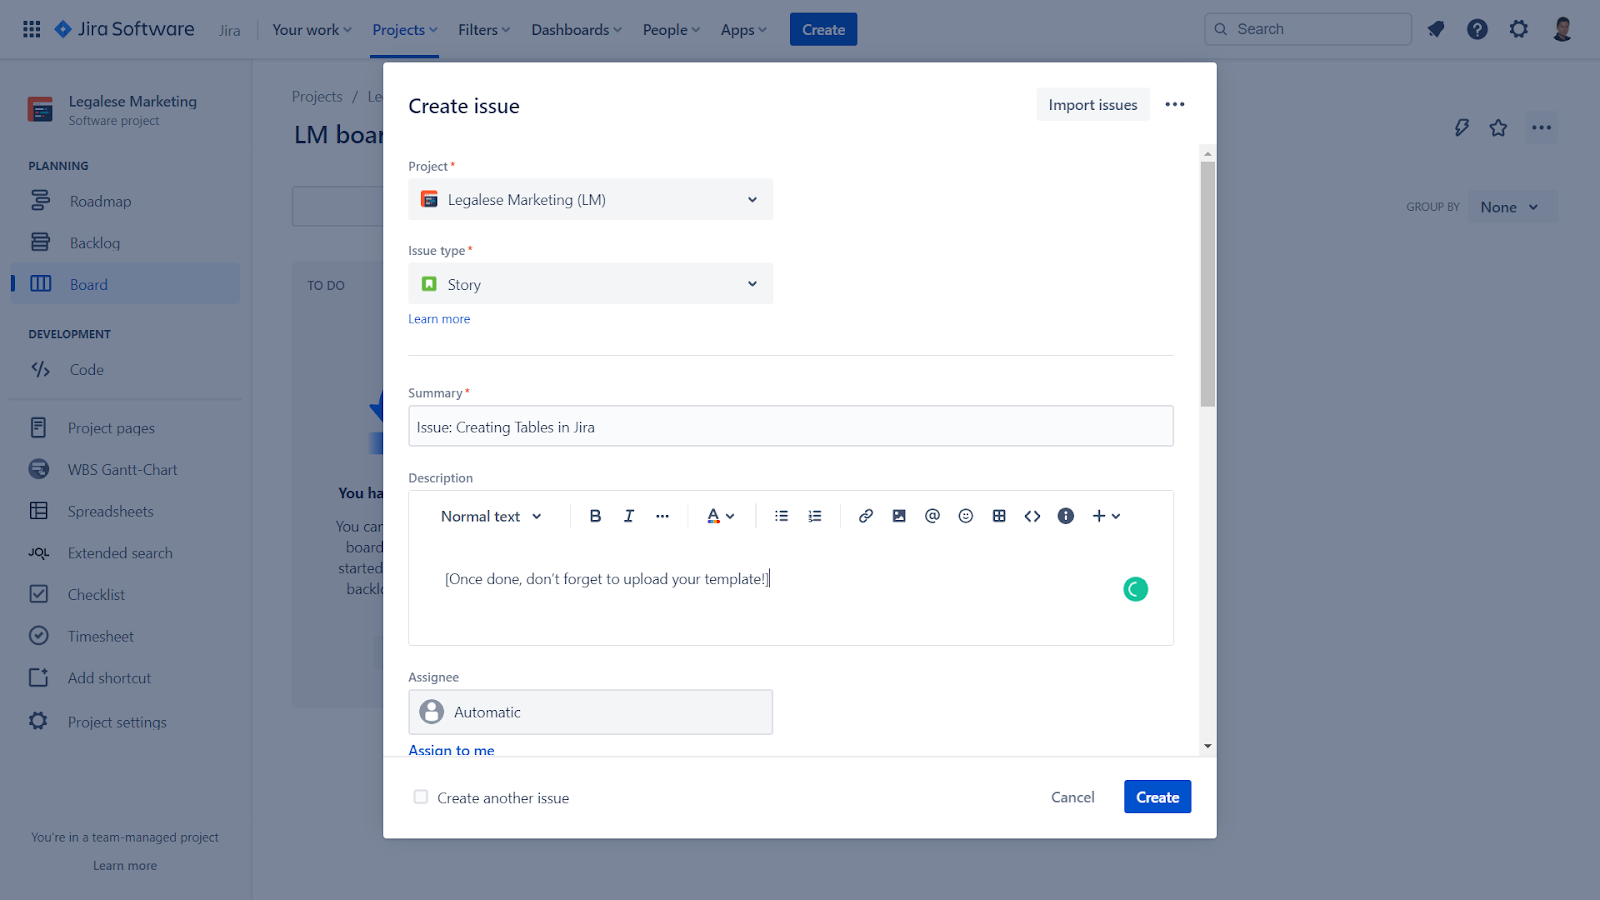Insert an emoji in the description

[x=966, y=516]
